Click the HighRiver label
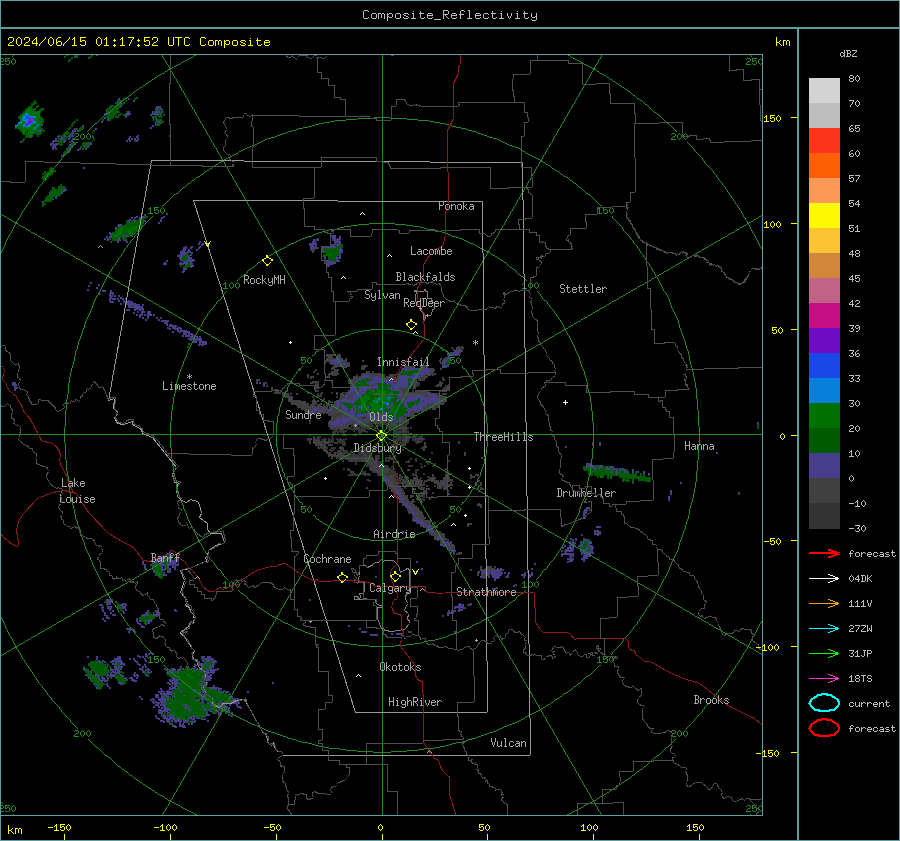This screenshot has height=841, width=900. (x=415, y=702)
